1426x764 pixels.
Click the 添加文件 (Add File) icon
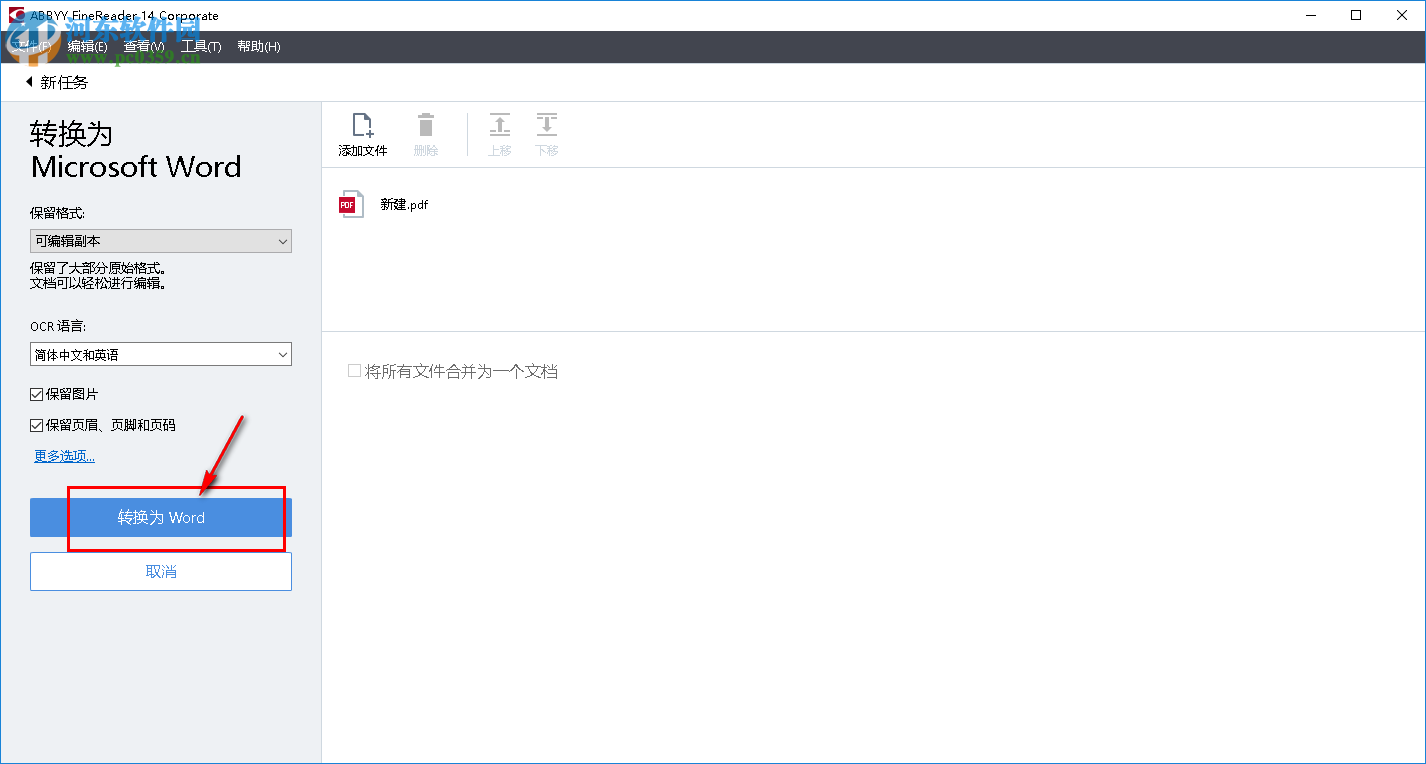362,130
